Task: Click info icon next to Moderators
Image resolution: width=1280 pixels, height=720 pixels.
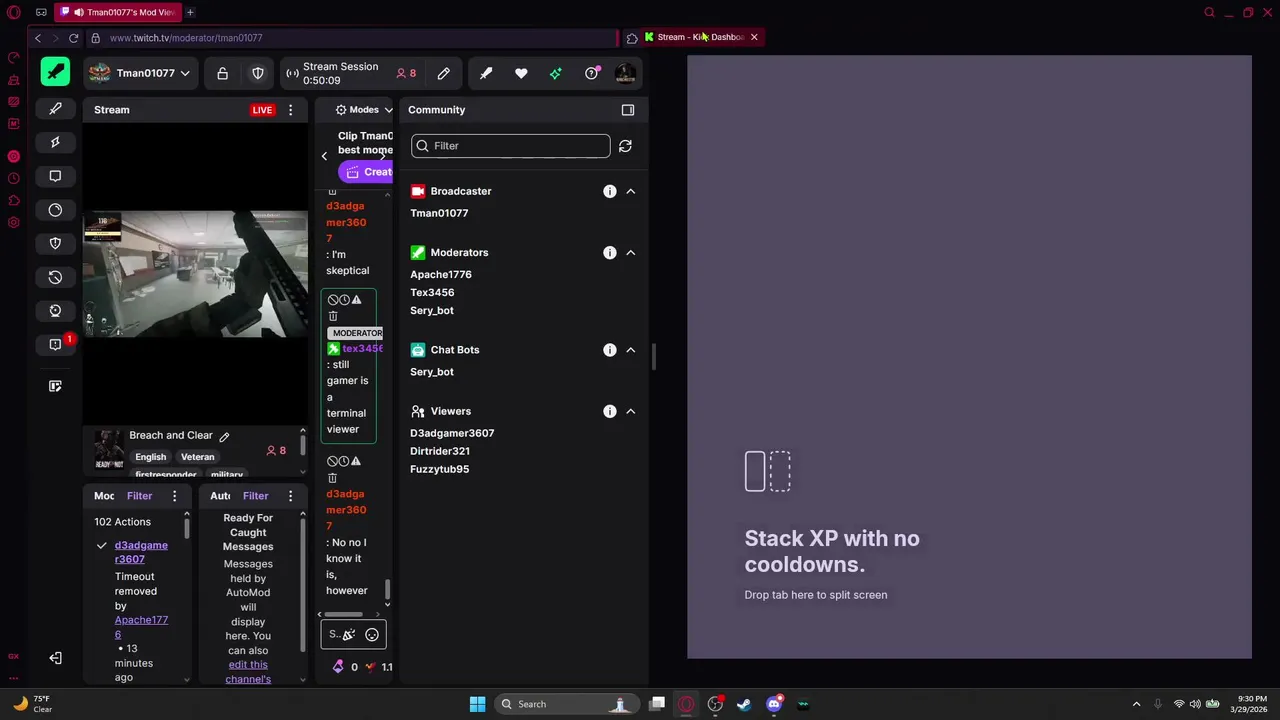Action: [x=610, y=253]
